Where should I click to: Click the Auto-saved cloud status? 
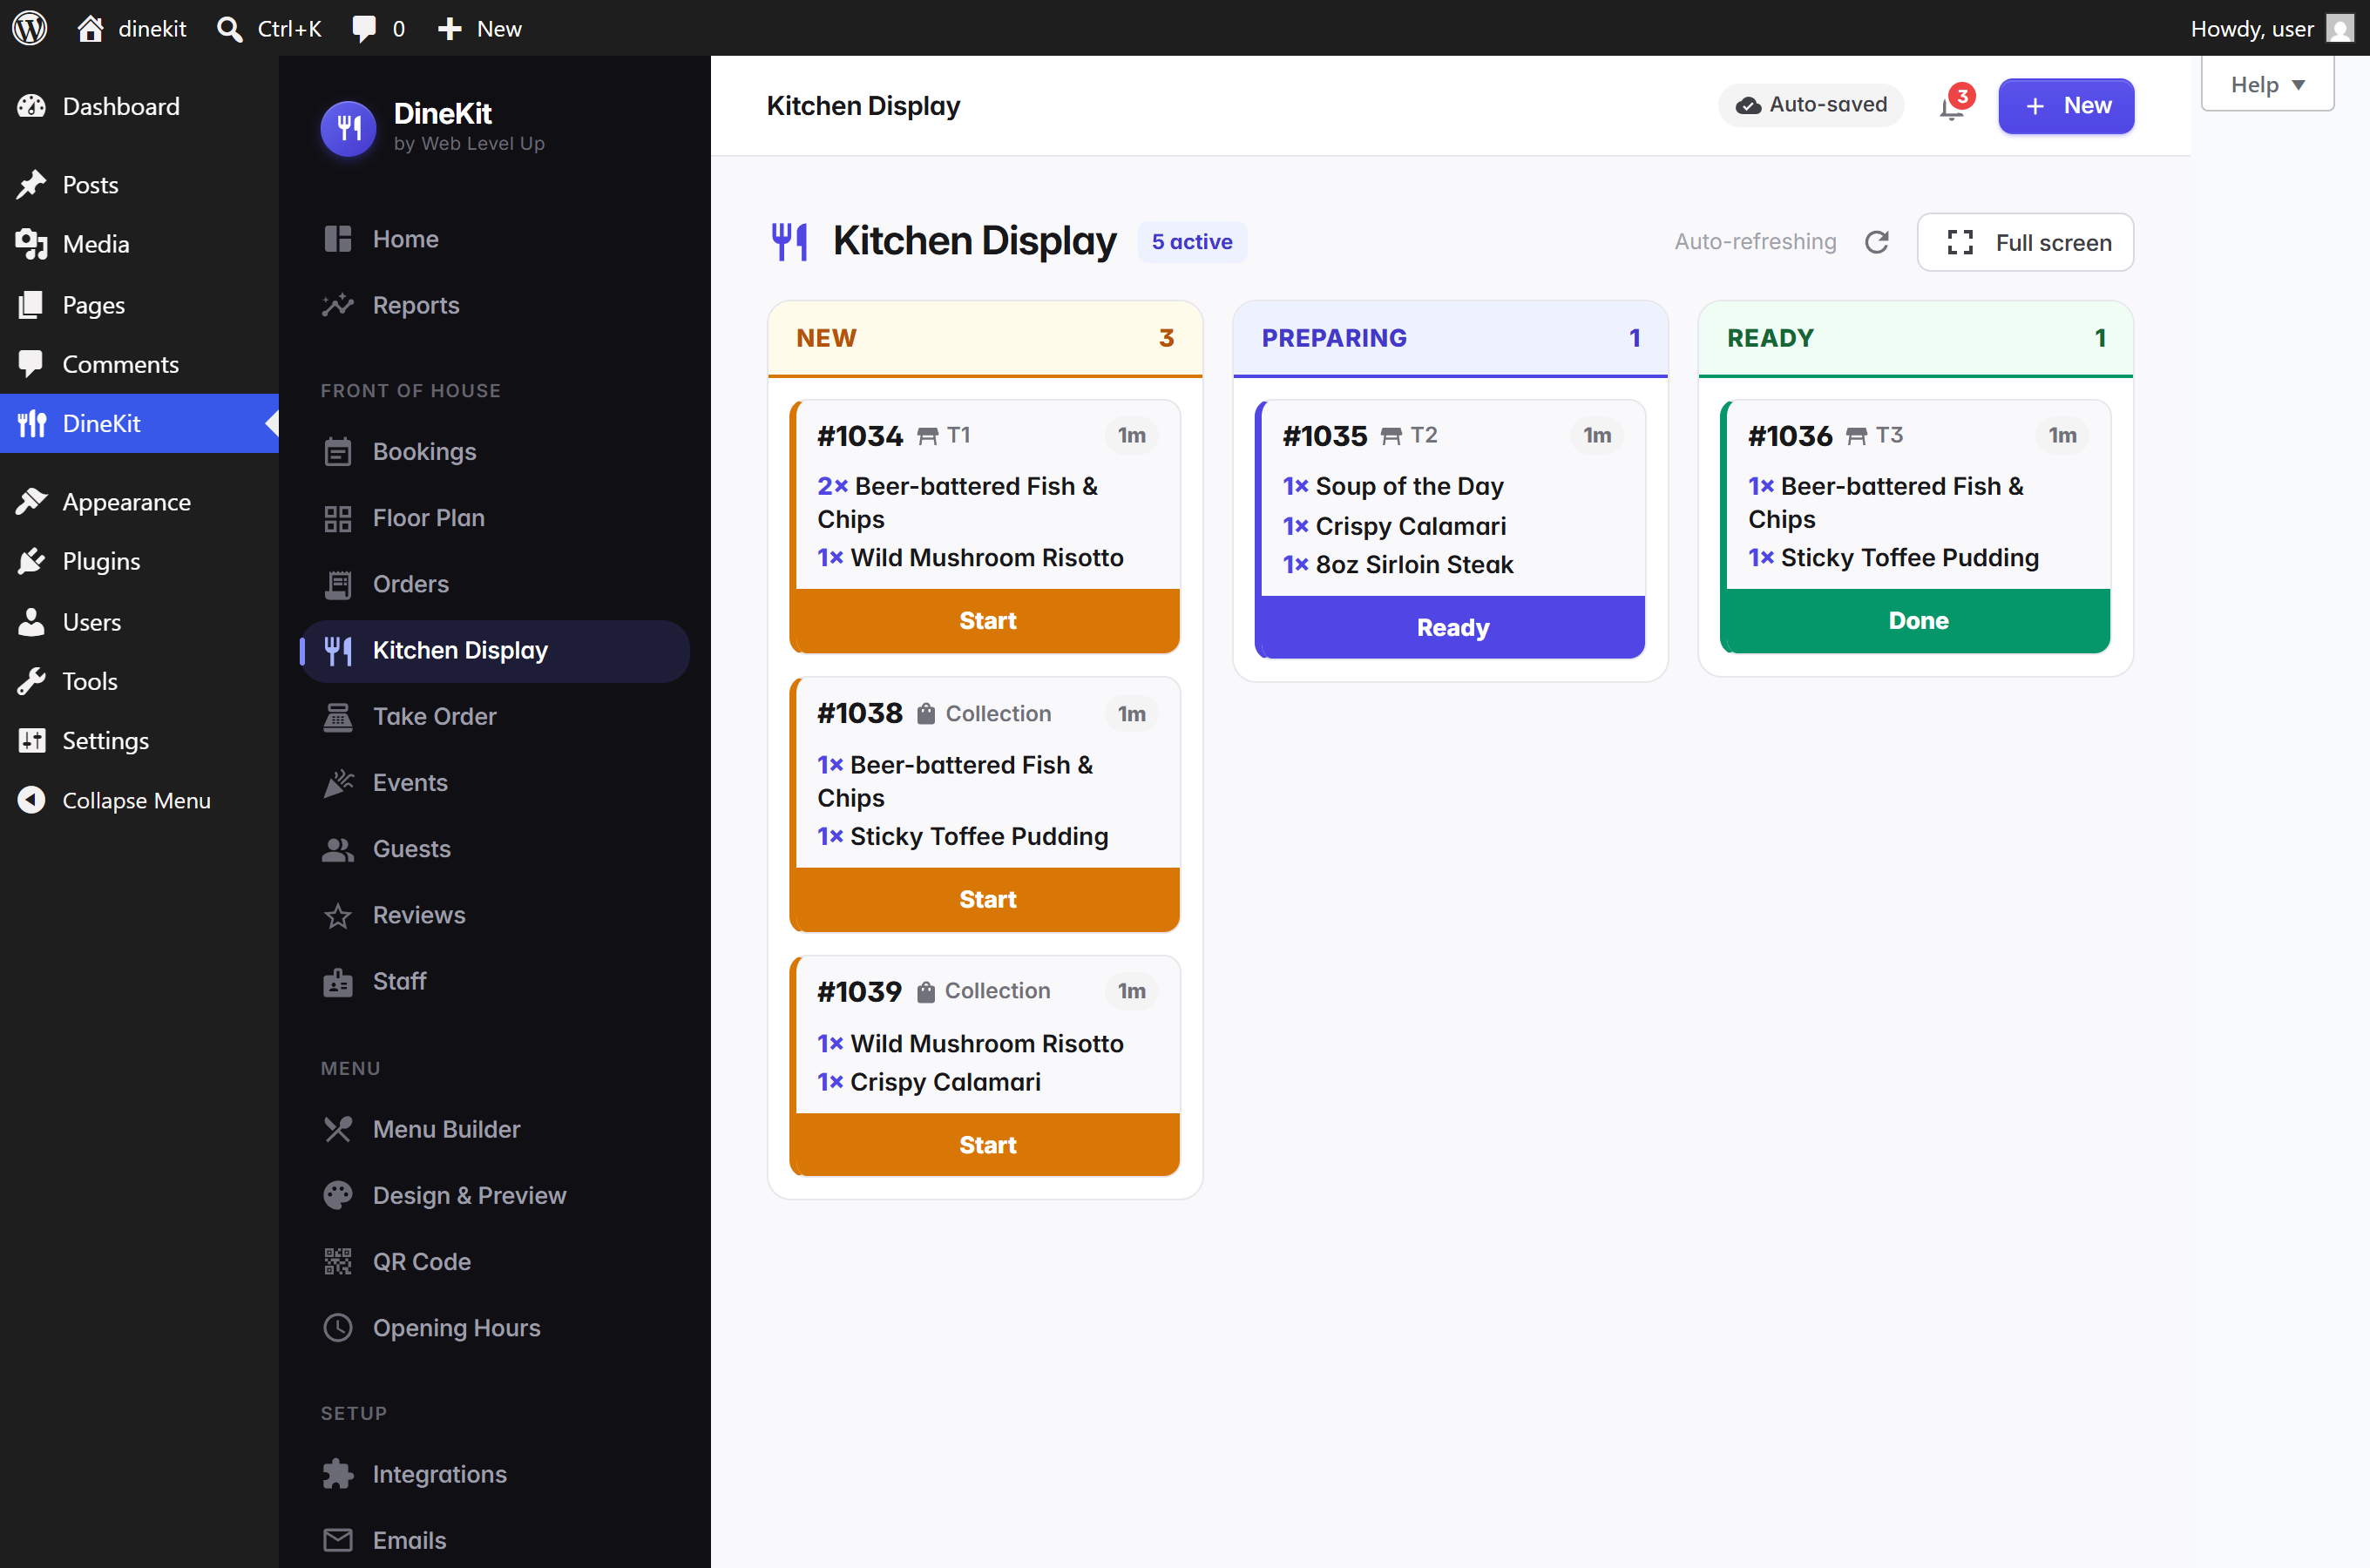pos(1811,105)
